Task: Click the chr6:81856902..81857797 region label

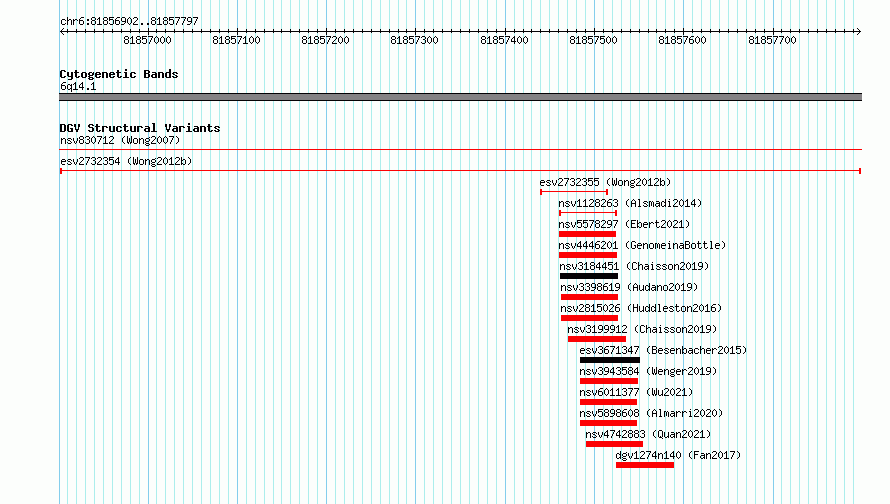Action: tap(129, 21)
